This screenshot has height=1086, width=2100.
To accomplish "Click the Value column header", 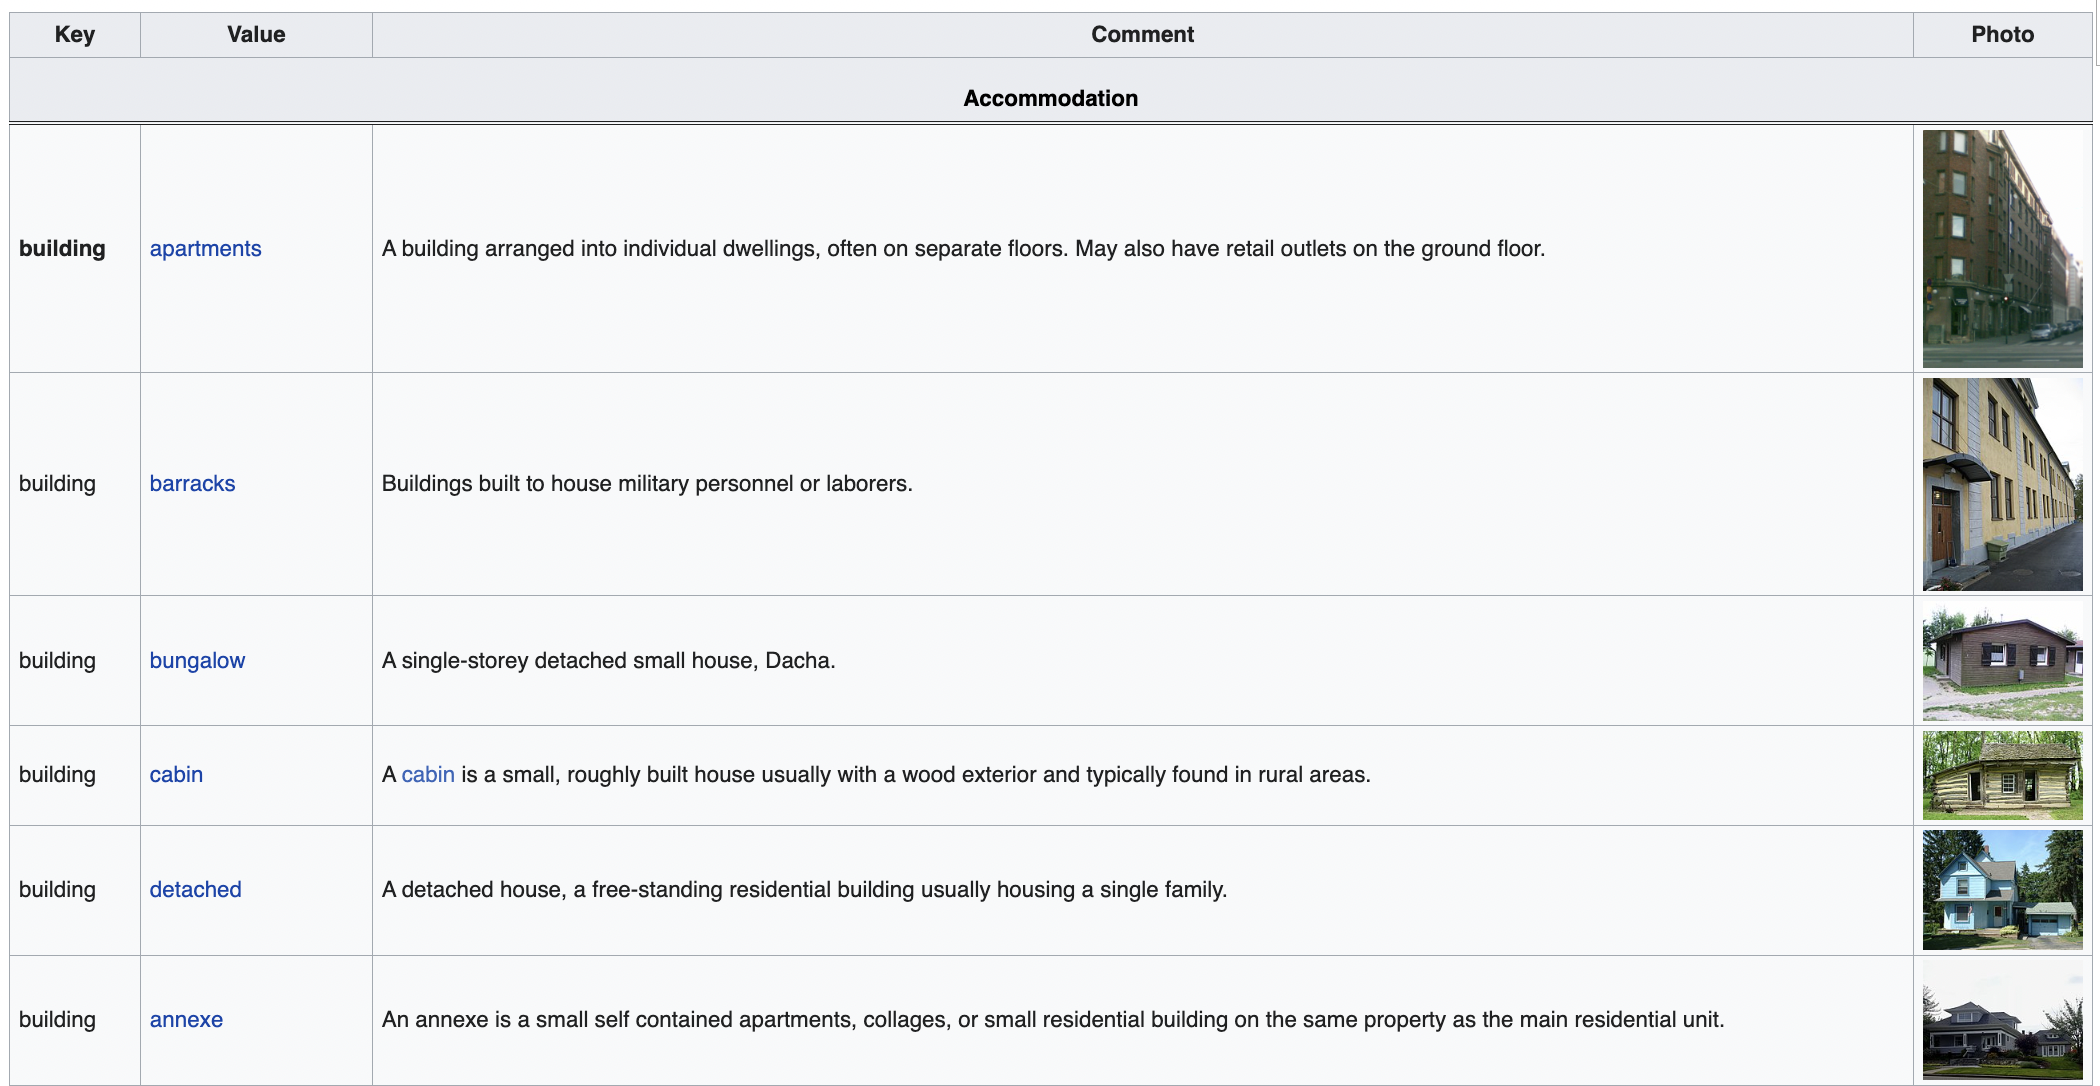I will (256, 35).
